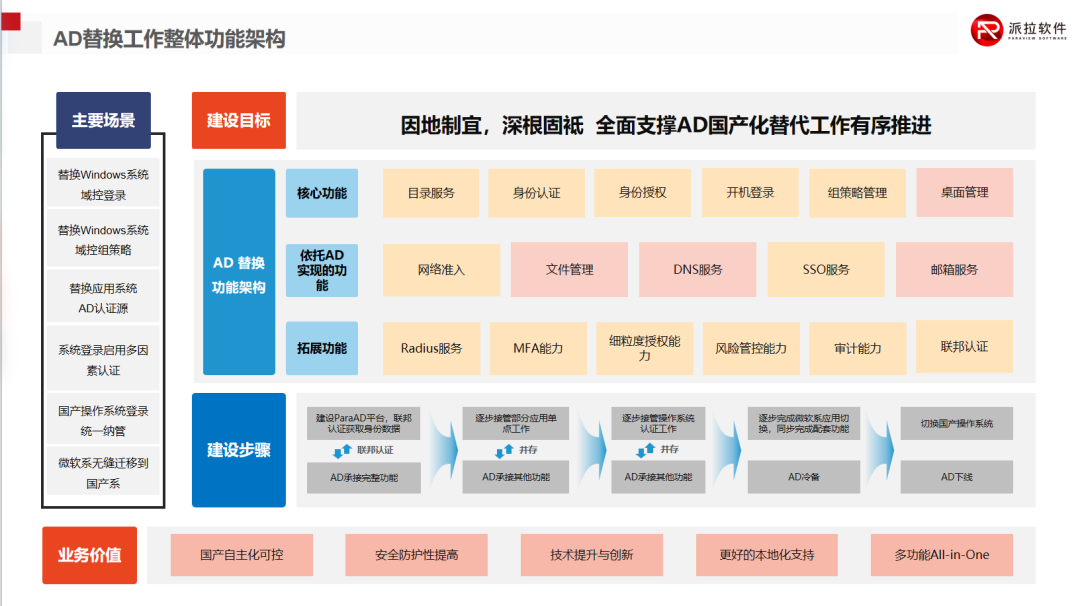Select the 主要场景 dark blue header tab
1080x606 pixels.
(103, 120)
